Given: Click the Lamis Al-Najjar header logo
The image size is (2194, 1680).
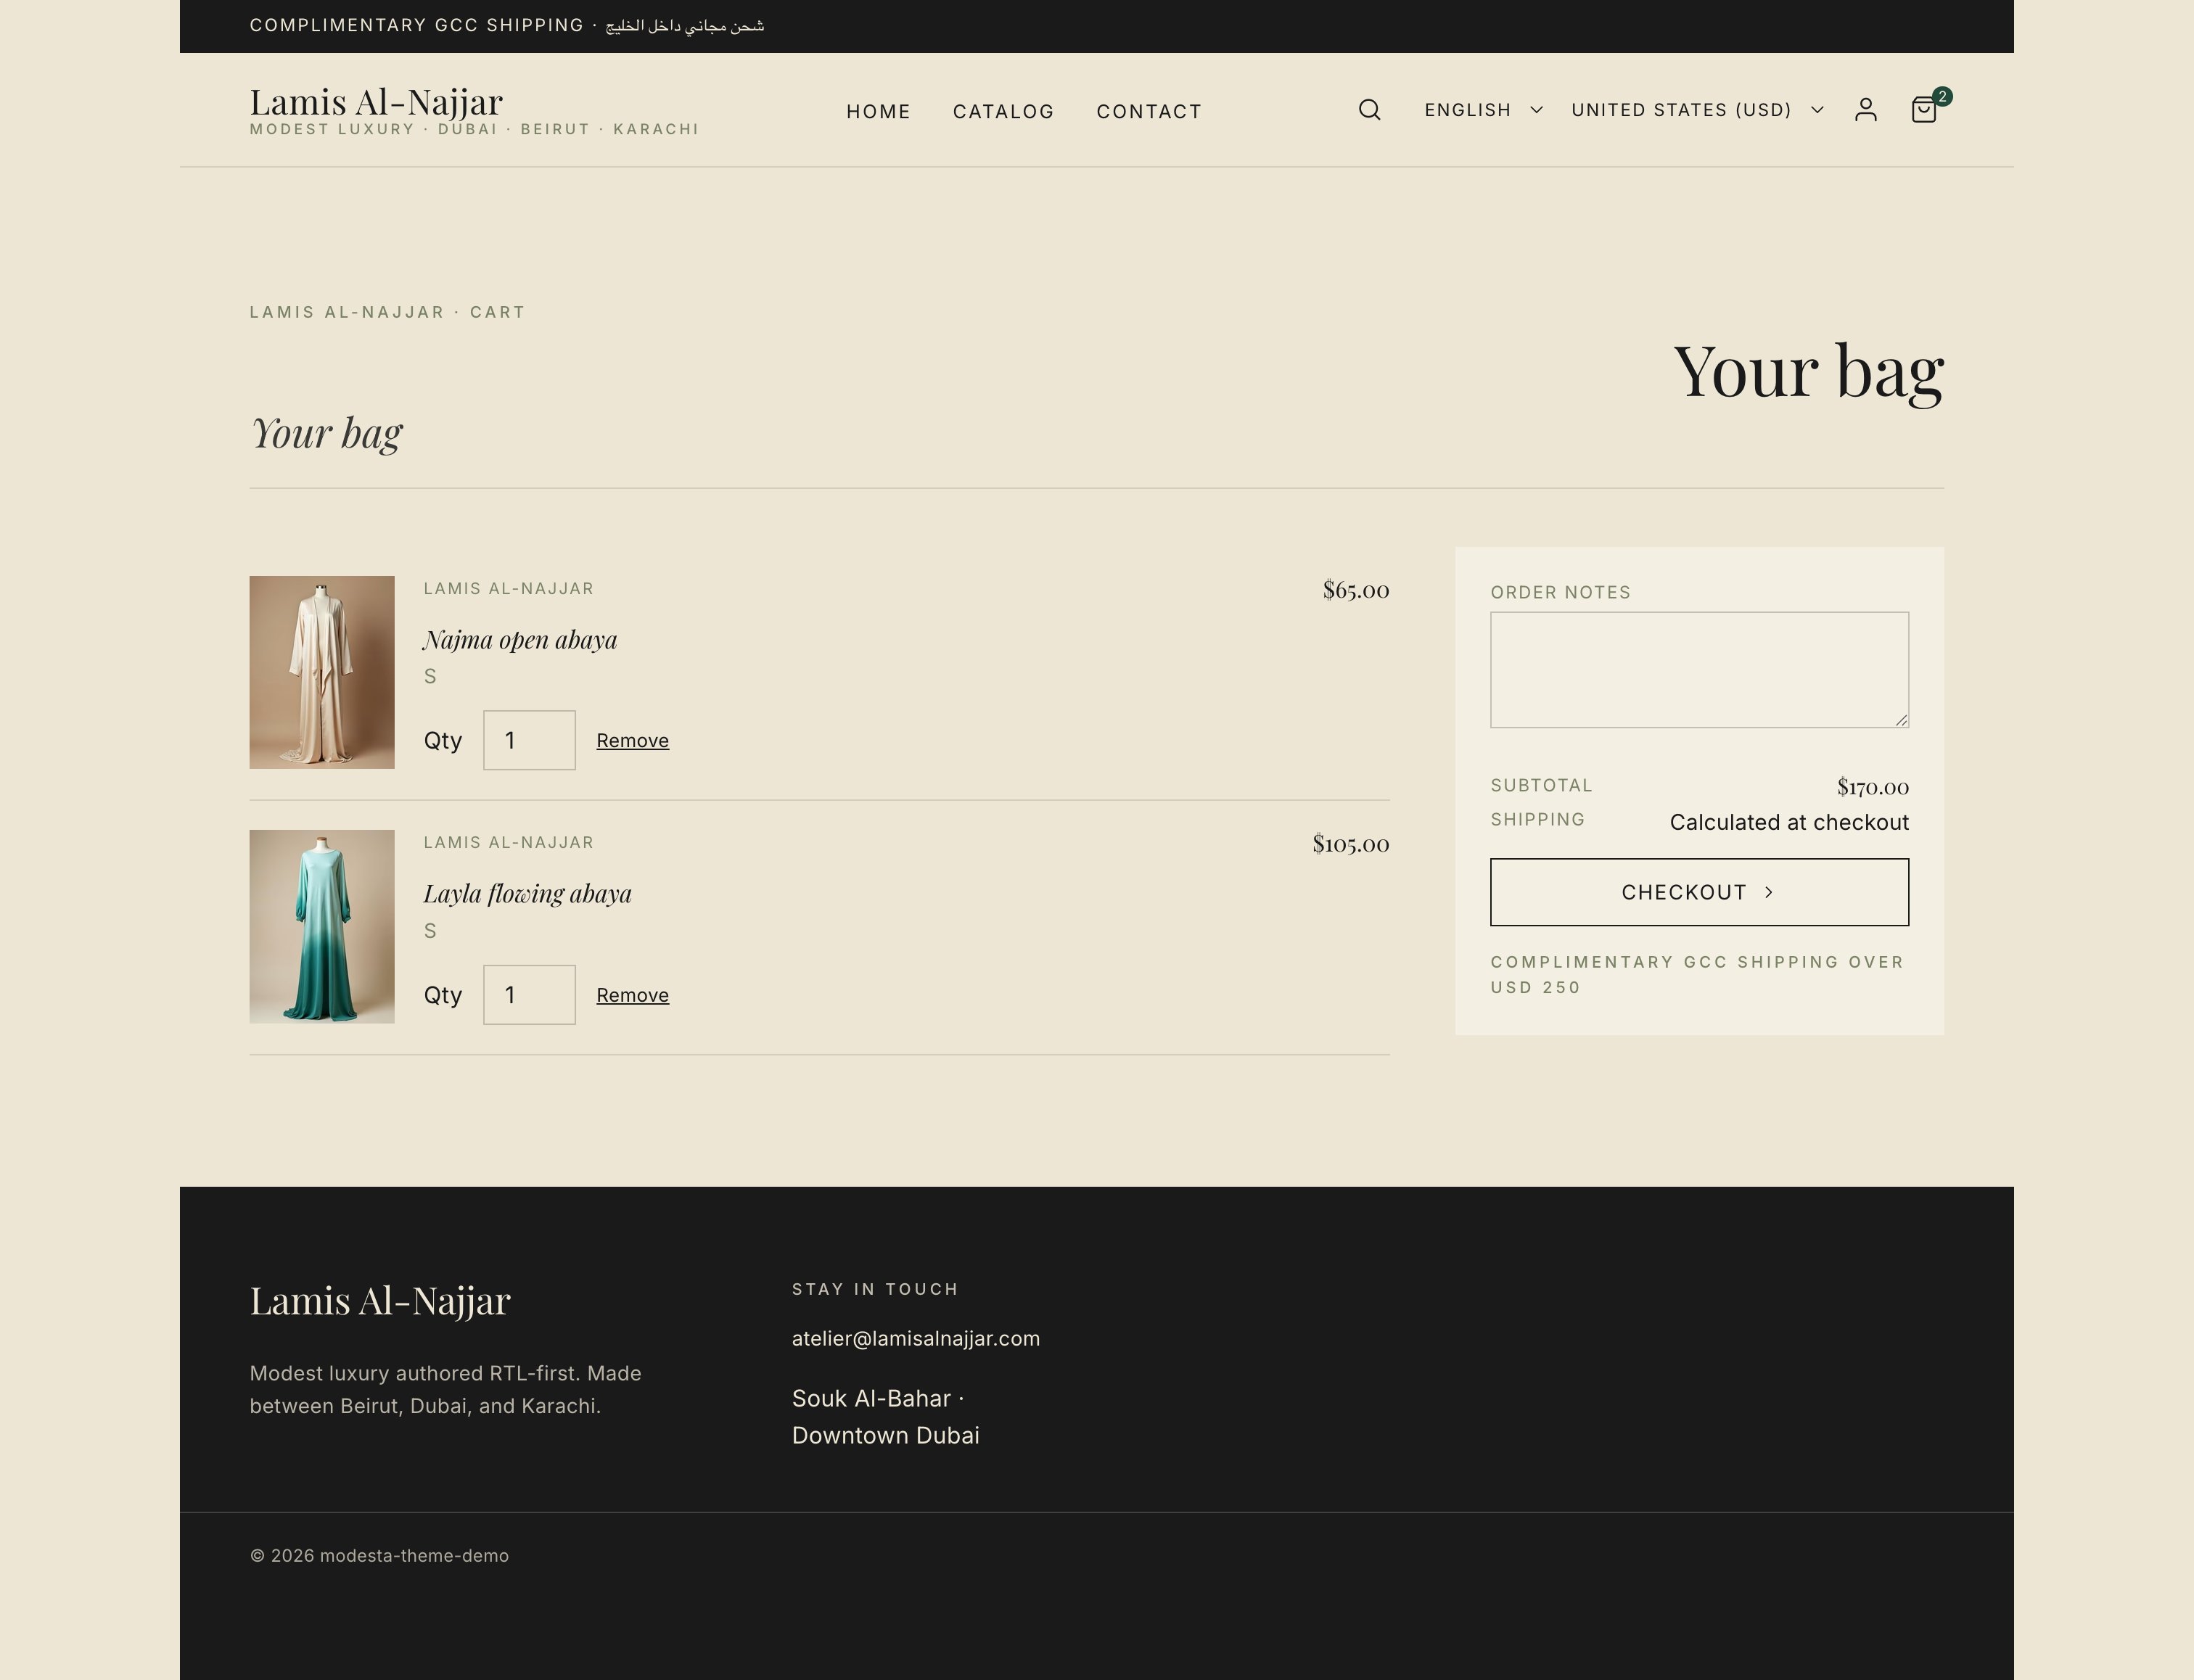Looking at the screenshot, I should pos(376,102).
